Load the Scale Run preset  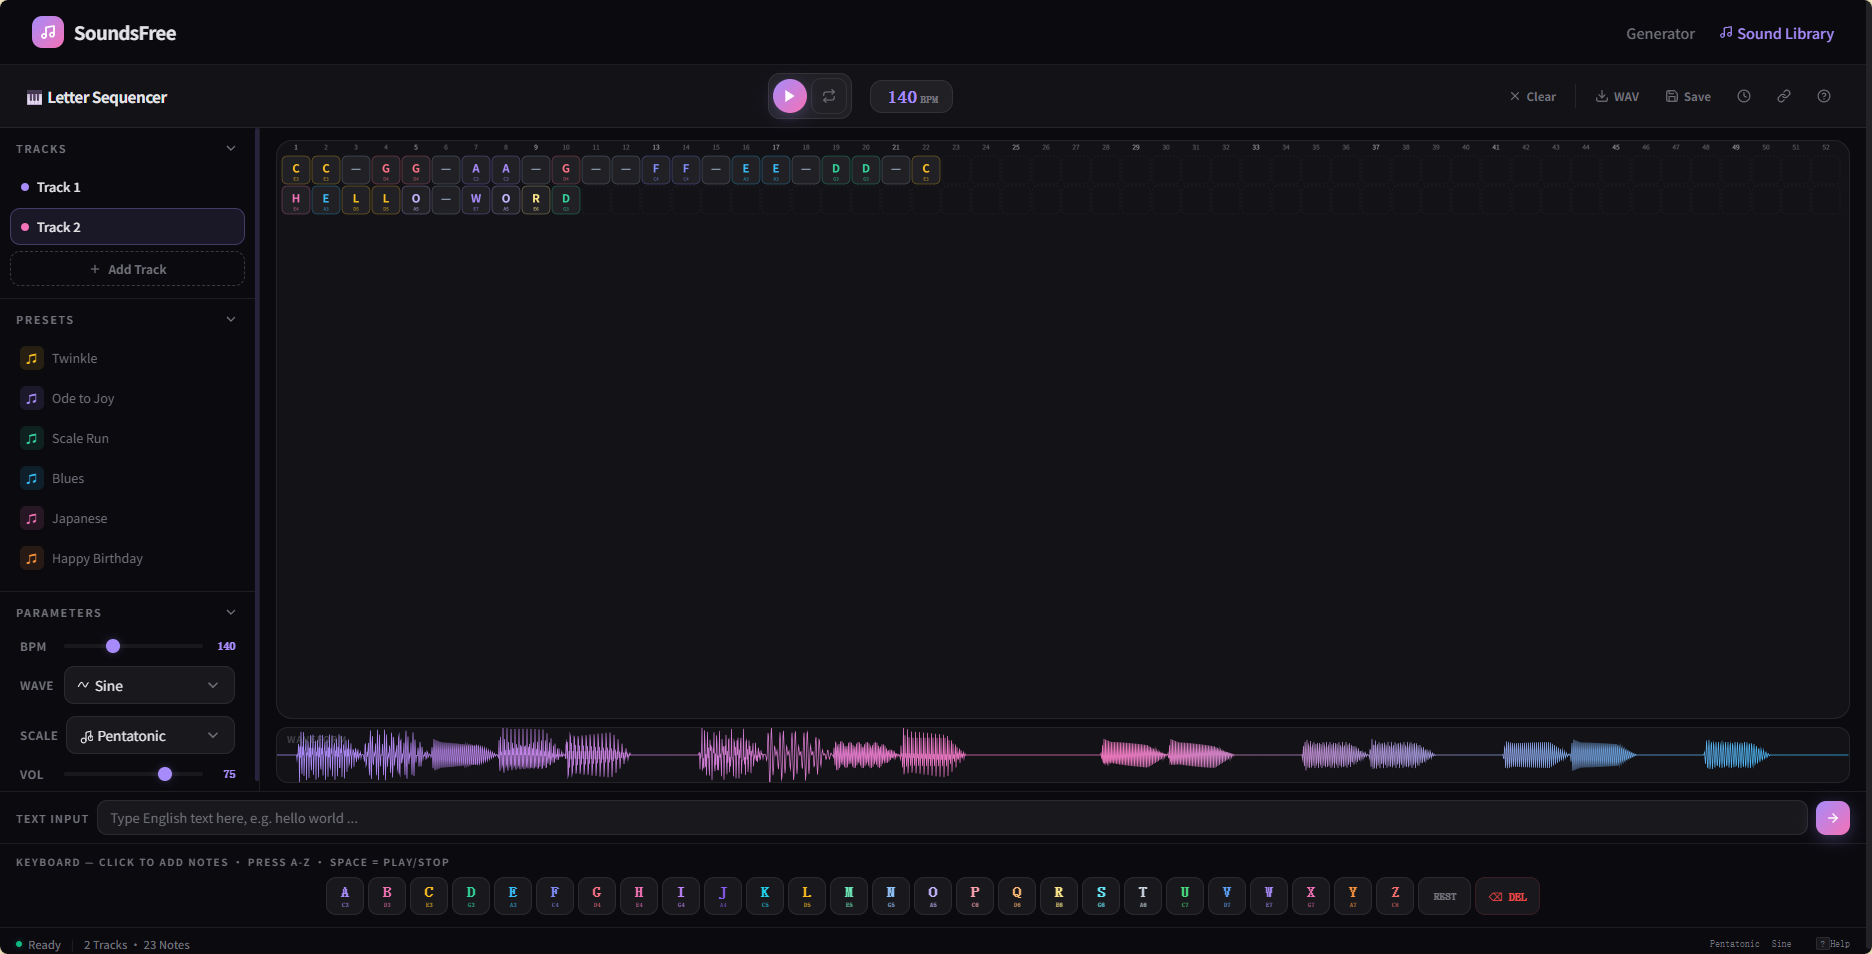pyautogui.click(x=127, y=438)
